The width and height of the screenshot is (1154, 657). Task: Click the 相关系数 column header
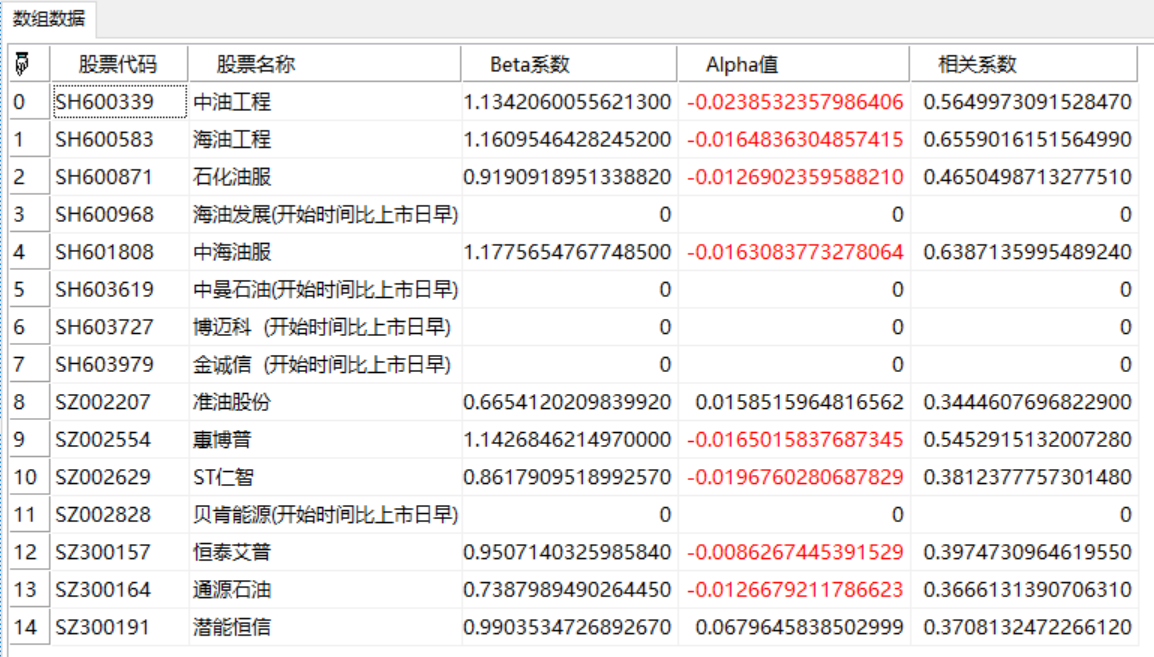[x=977, y=65]
